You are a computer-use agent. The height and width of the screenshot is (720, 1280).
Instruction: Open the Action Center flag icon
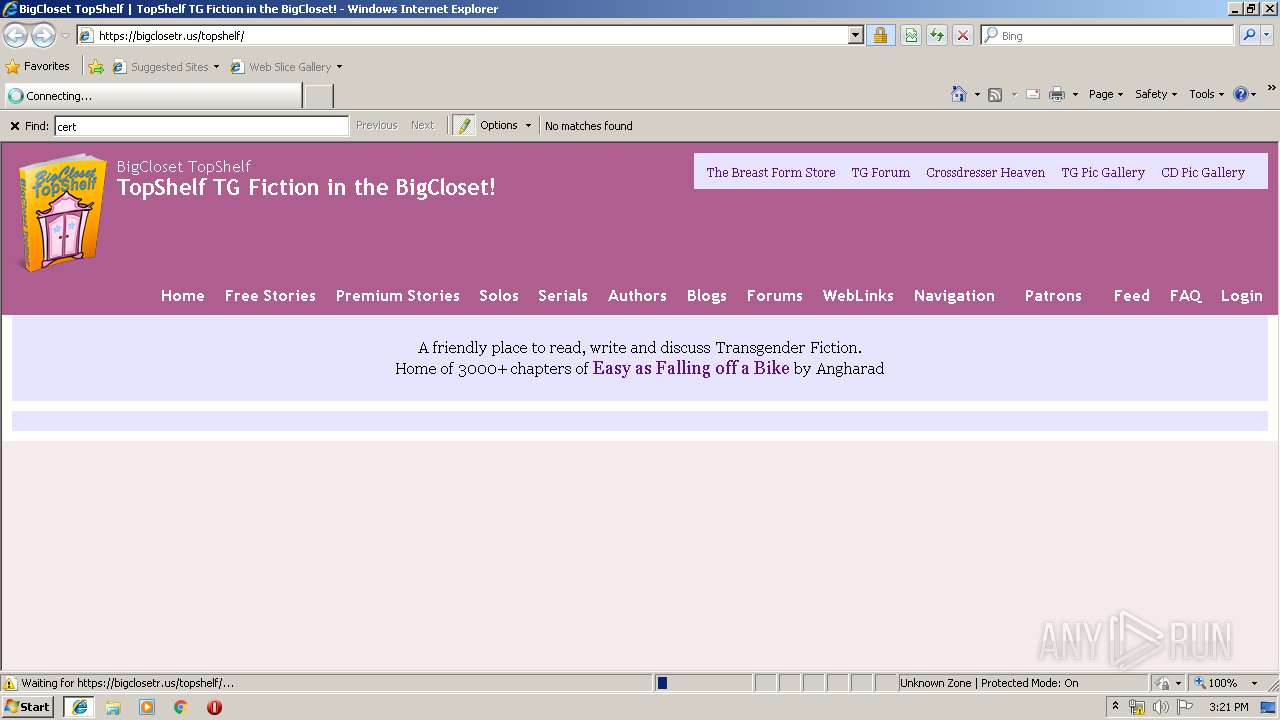point(1185,707)
